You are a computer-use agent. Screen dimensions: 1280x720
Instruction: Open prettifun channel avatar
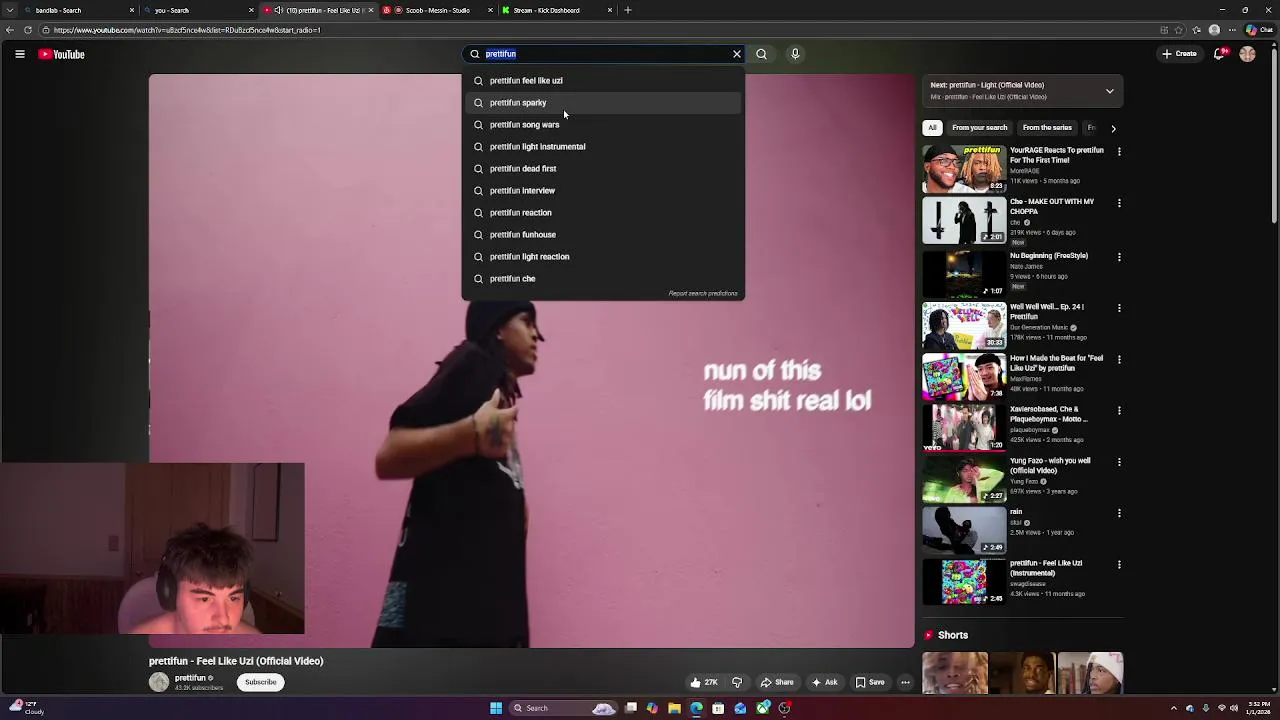[x=159, y=682]
